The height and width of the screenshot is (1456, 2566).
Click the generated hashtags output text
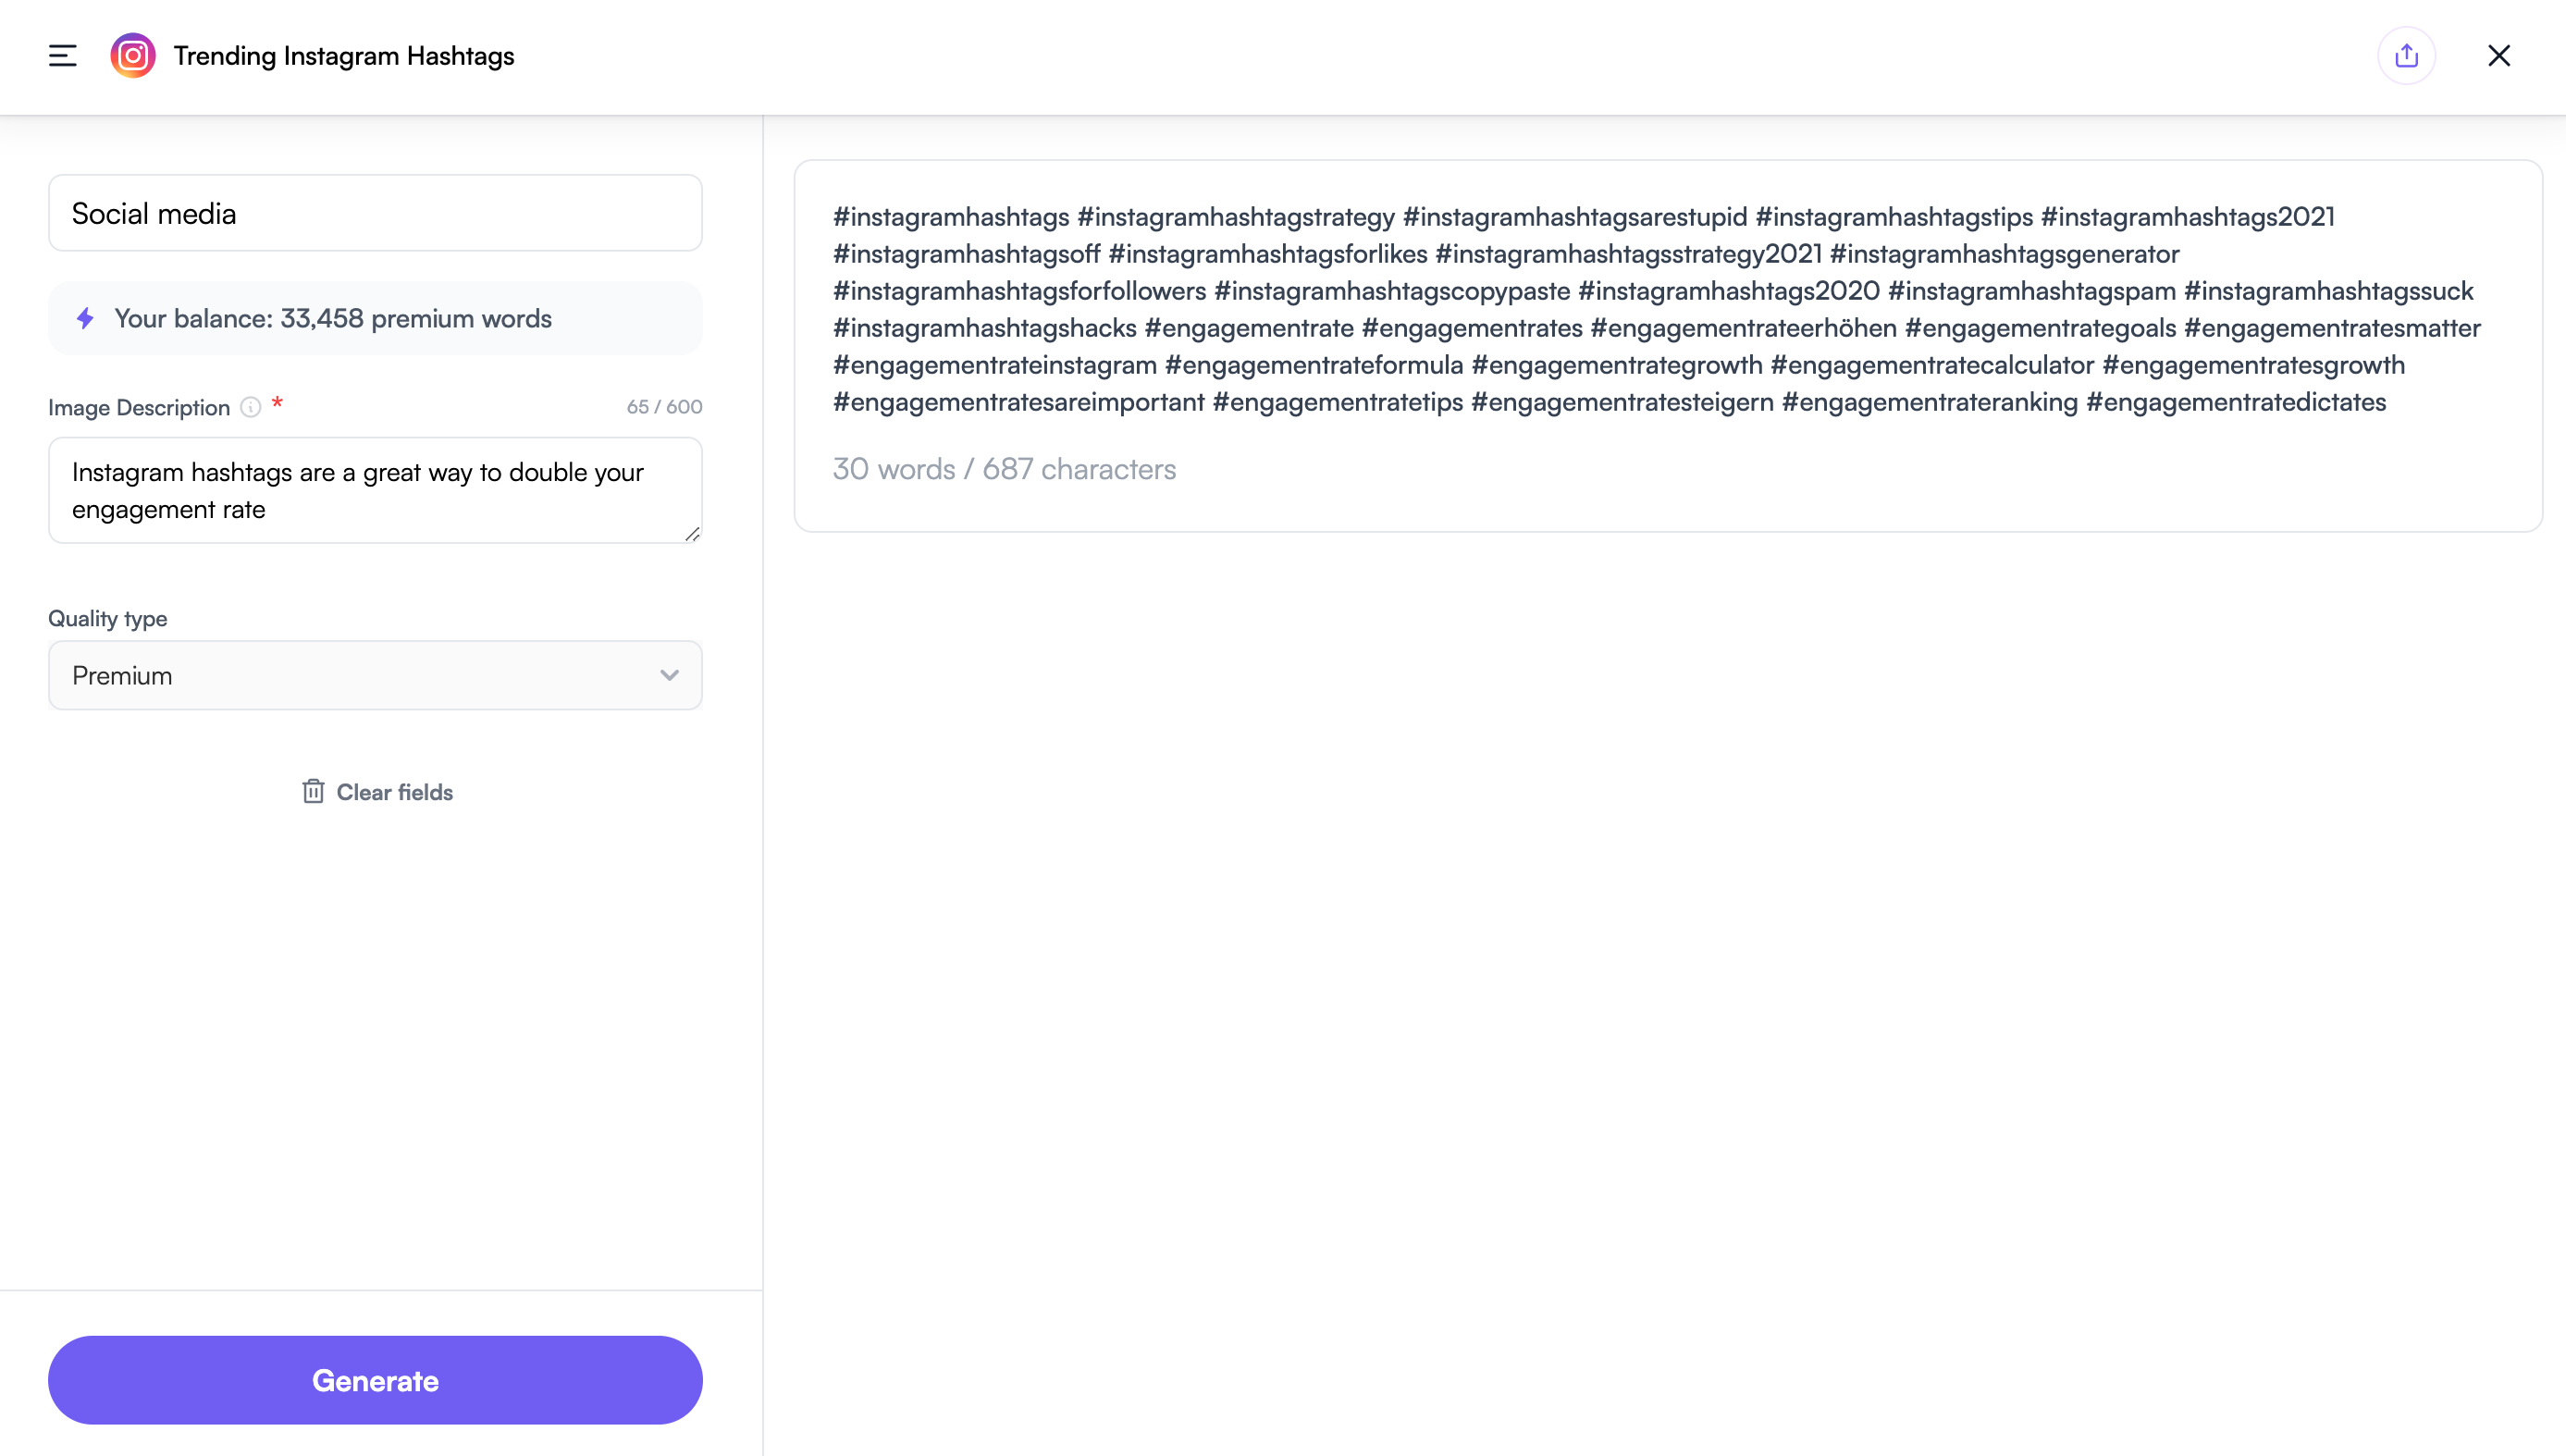[x=1655, y=309]
